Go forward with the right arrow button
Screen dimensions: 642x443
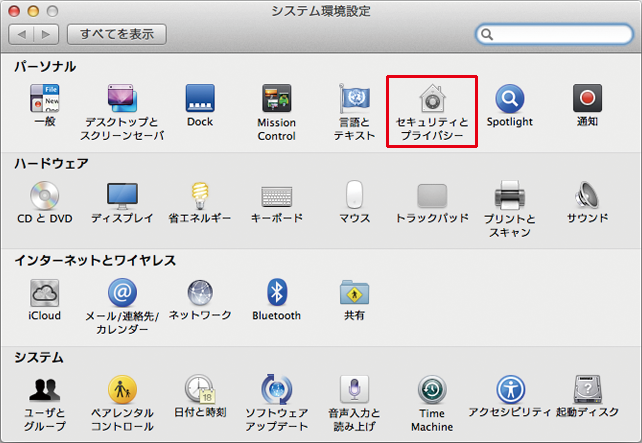click(x=46, y=34)
